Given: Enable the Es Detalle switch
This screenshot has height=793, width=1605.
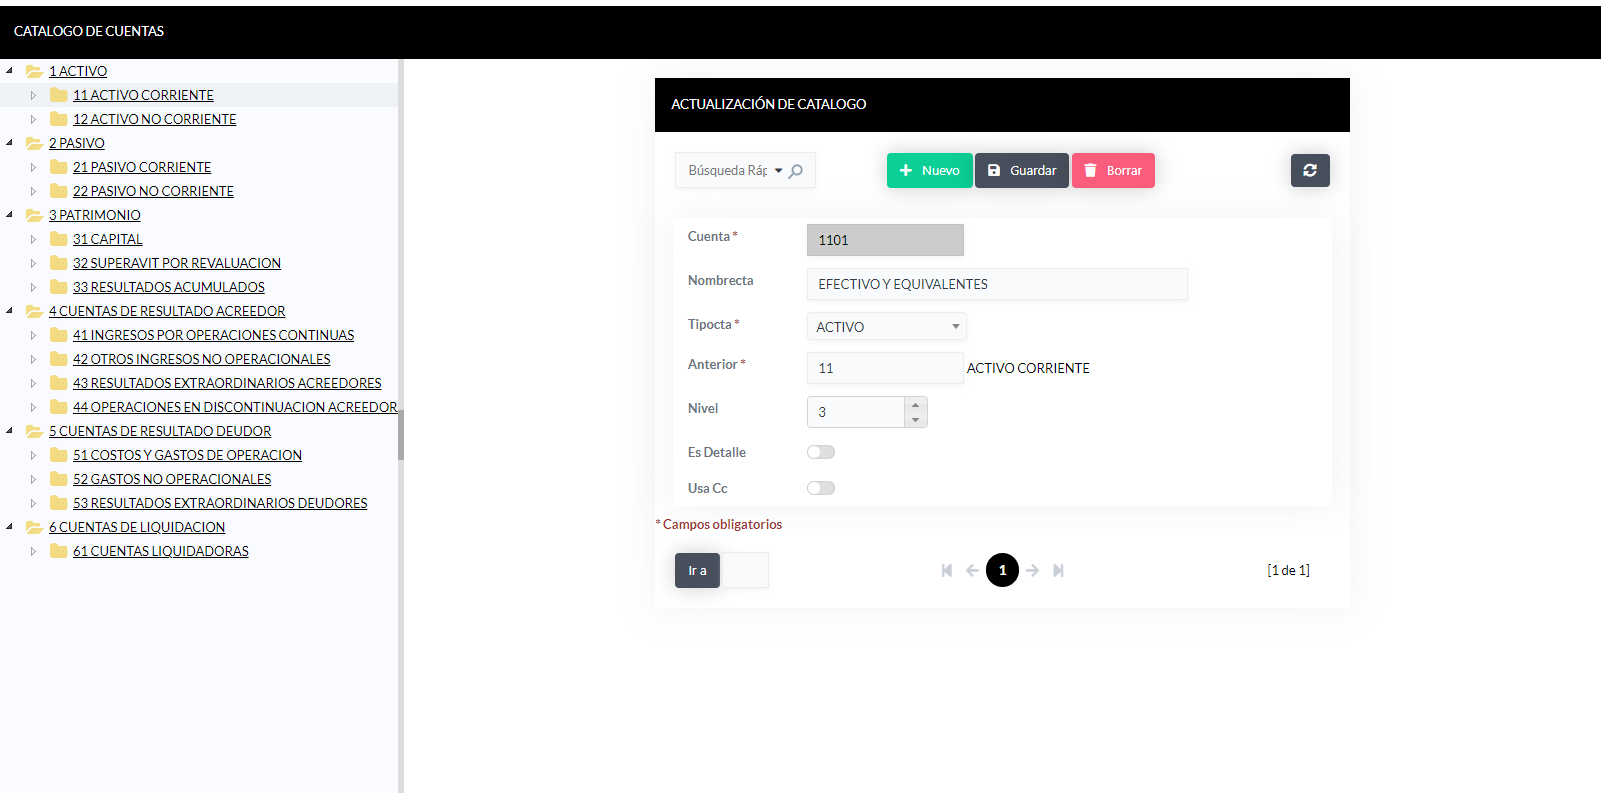Looking at the screenshot, I should point(821,452).
